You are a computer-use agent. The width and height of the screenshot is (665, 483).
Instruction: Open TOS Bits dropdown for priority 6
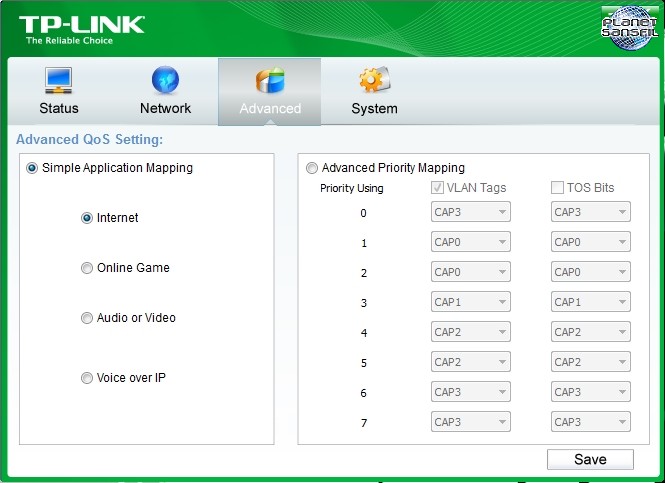point(591,392)
